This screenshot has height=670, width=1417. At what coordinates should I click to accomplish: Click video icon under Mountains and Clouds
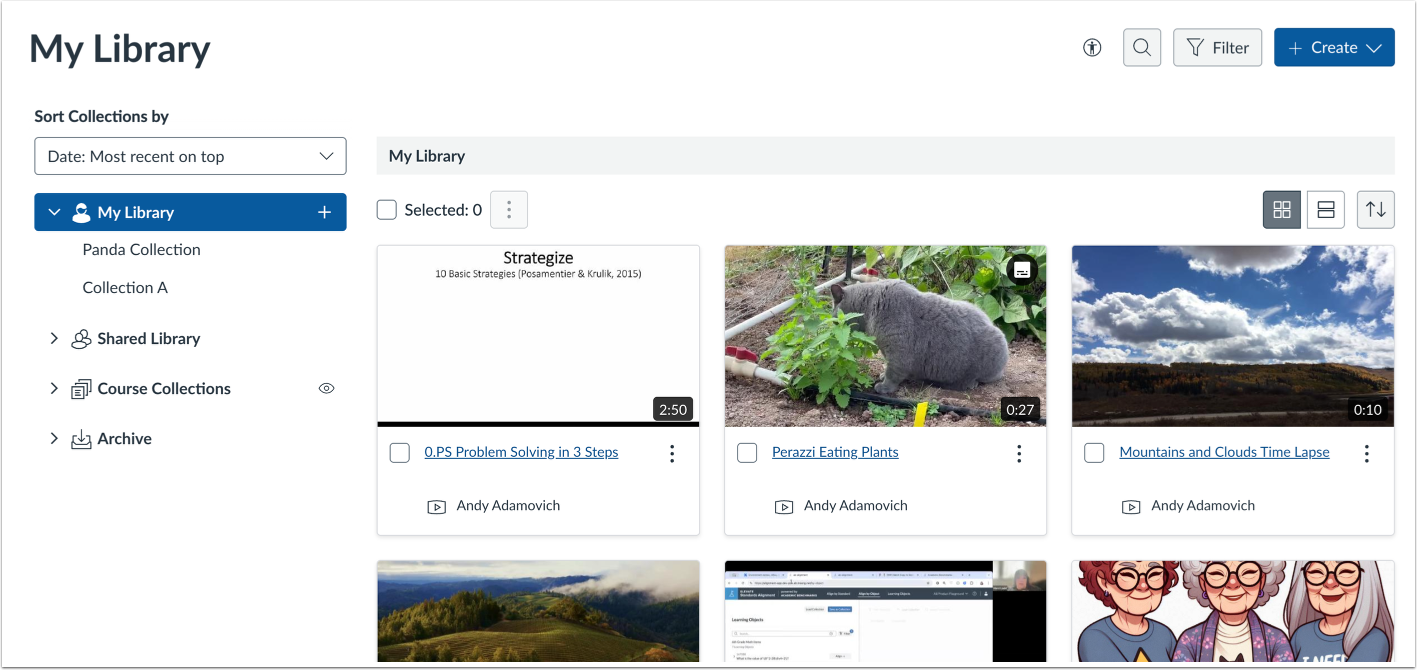point(1131,507)
